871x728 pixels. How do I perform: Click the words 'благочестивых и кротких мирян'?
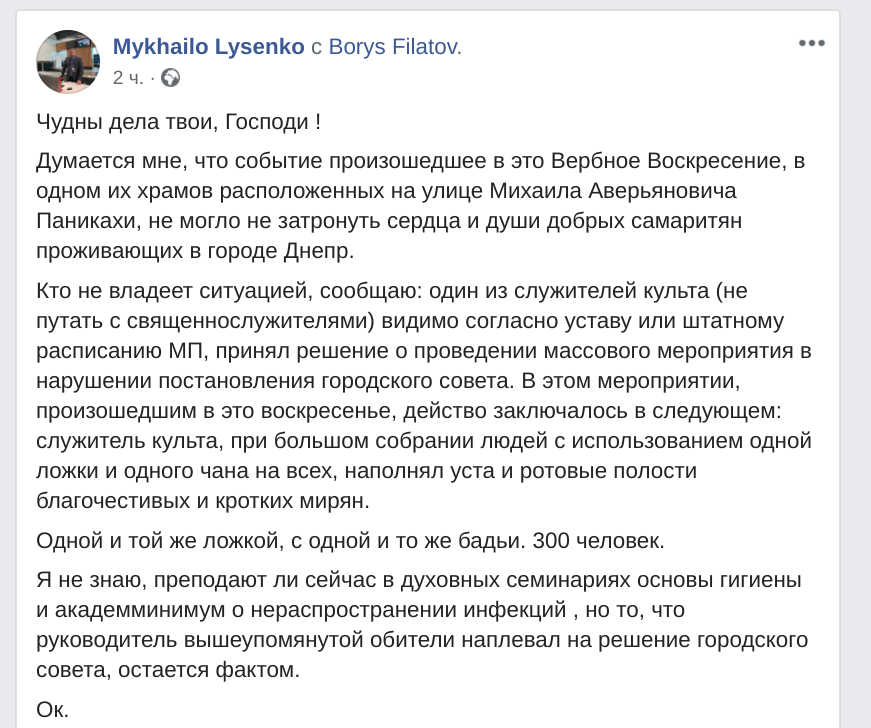201,500
